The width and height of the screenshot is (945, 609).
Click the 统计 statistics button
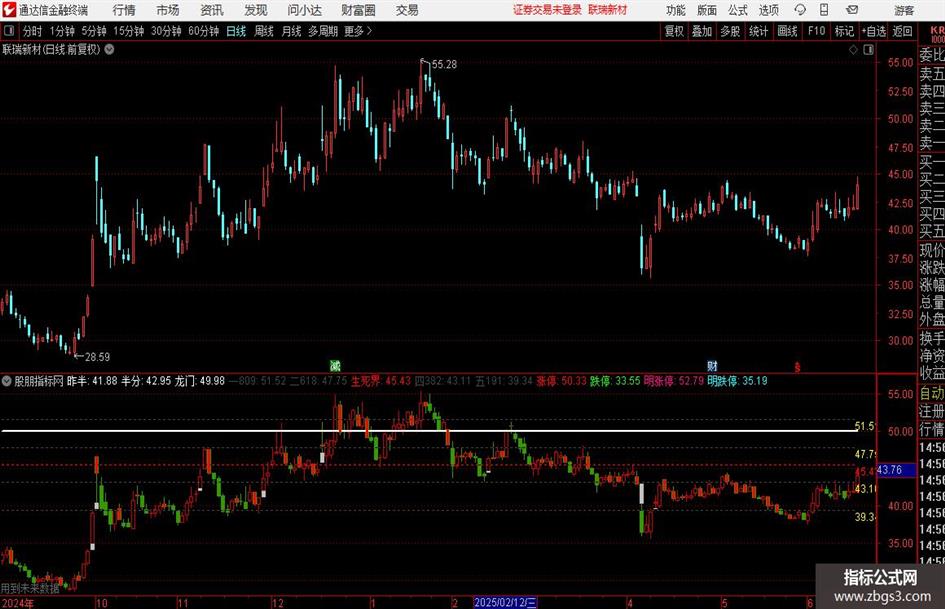[758, 31]
